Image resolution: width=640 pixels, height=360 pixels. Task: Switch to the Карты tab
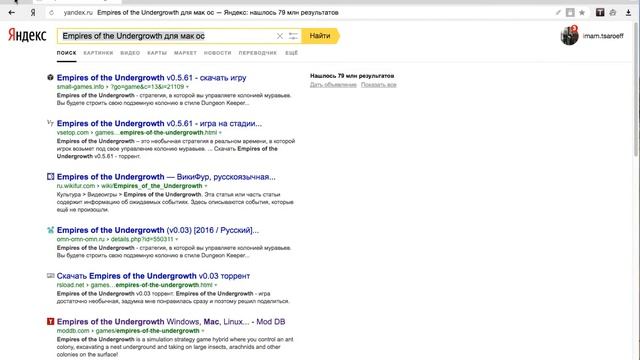coord(157,53)
